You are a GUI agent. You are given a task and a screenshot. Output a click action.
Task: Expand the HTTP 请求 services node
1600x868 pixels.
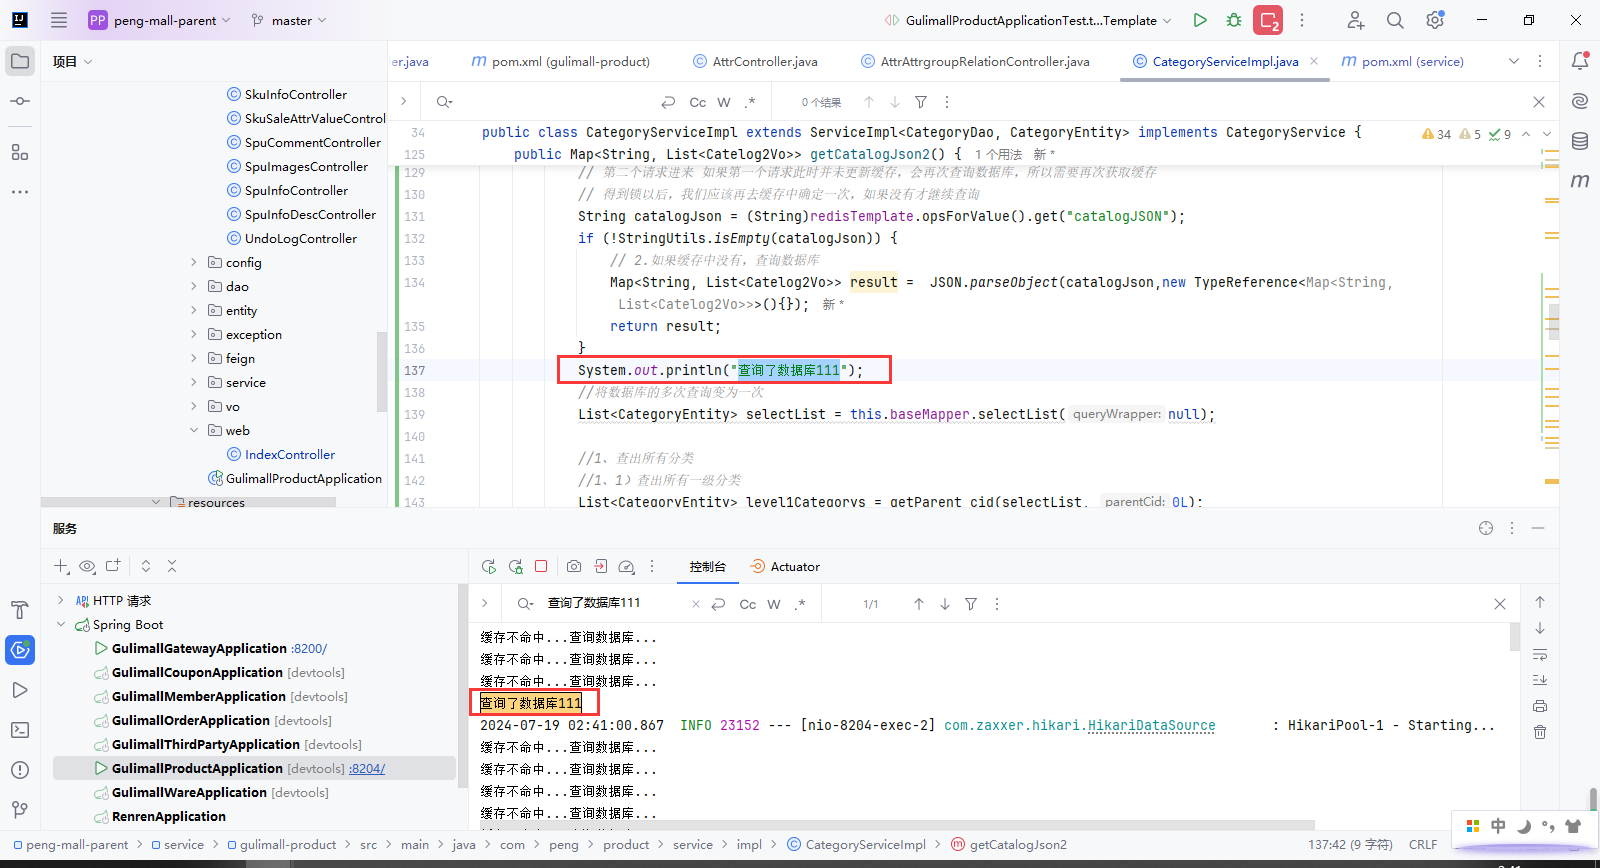click(61, 600)
